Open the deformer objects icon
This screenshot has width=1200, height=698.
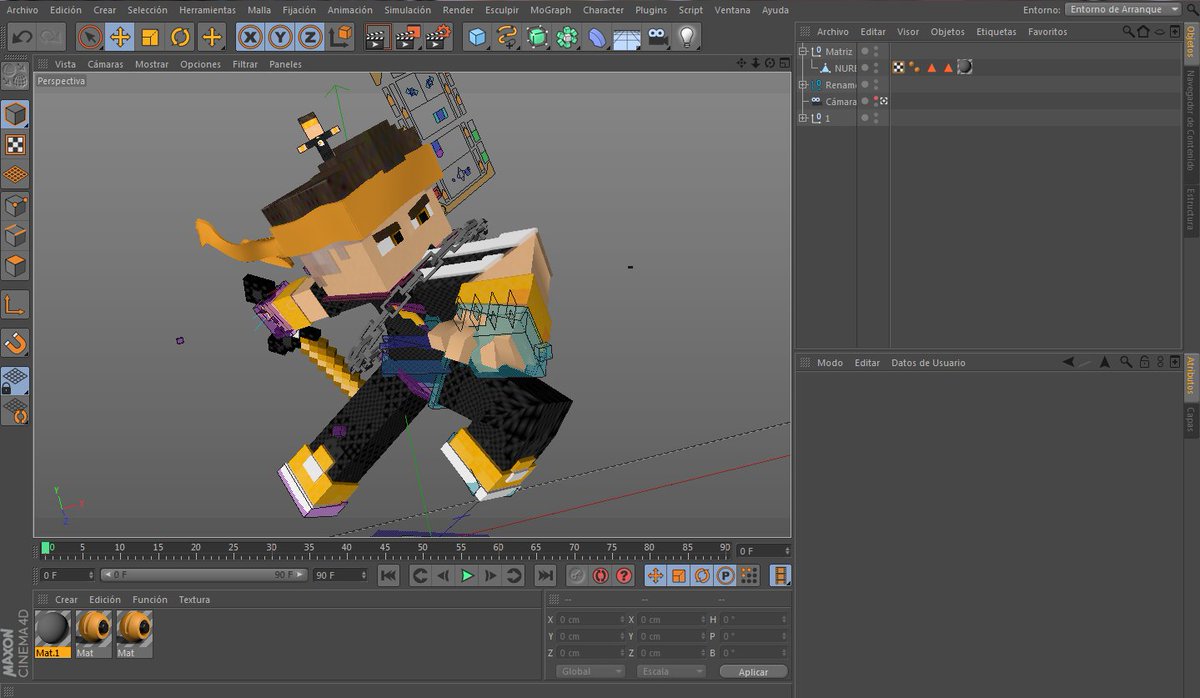[x=597, y=38]
